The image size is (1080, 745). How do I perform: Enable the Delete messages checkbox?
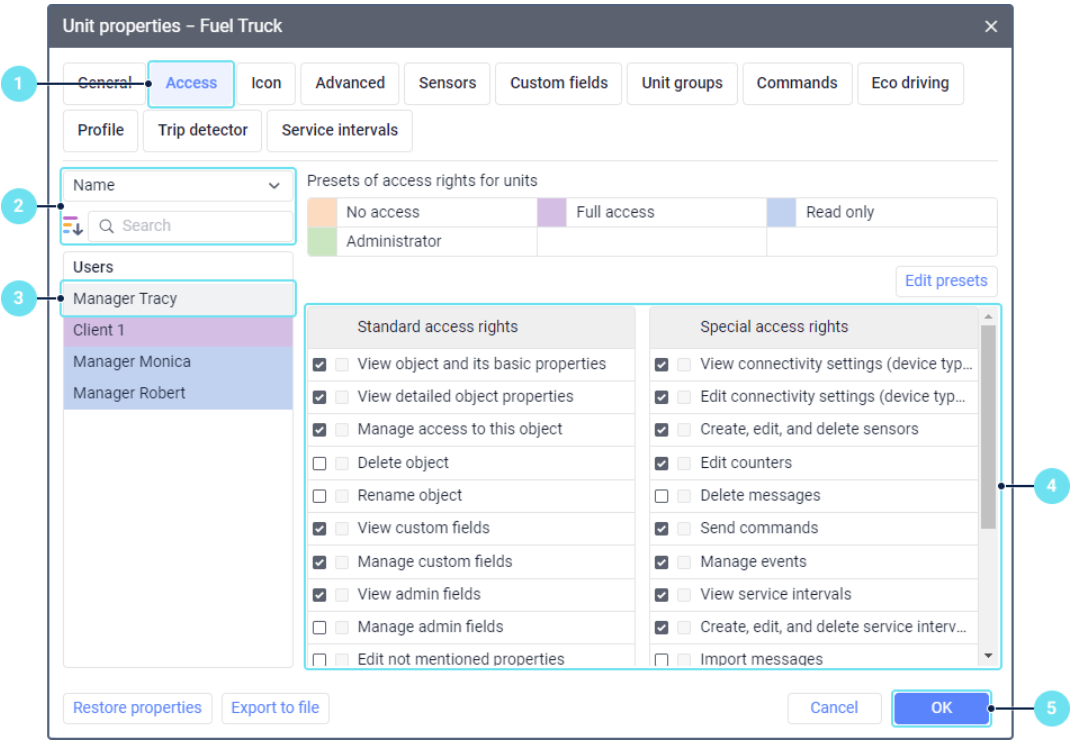pos(661,496)
